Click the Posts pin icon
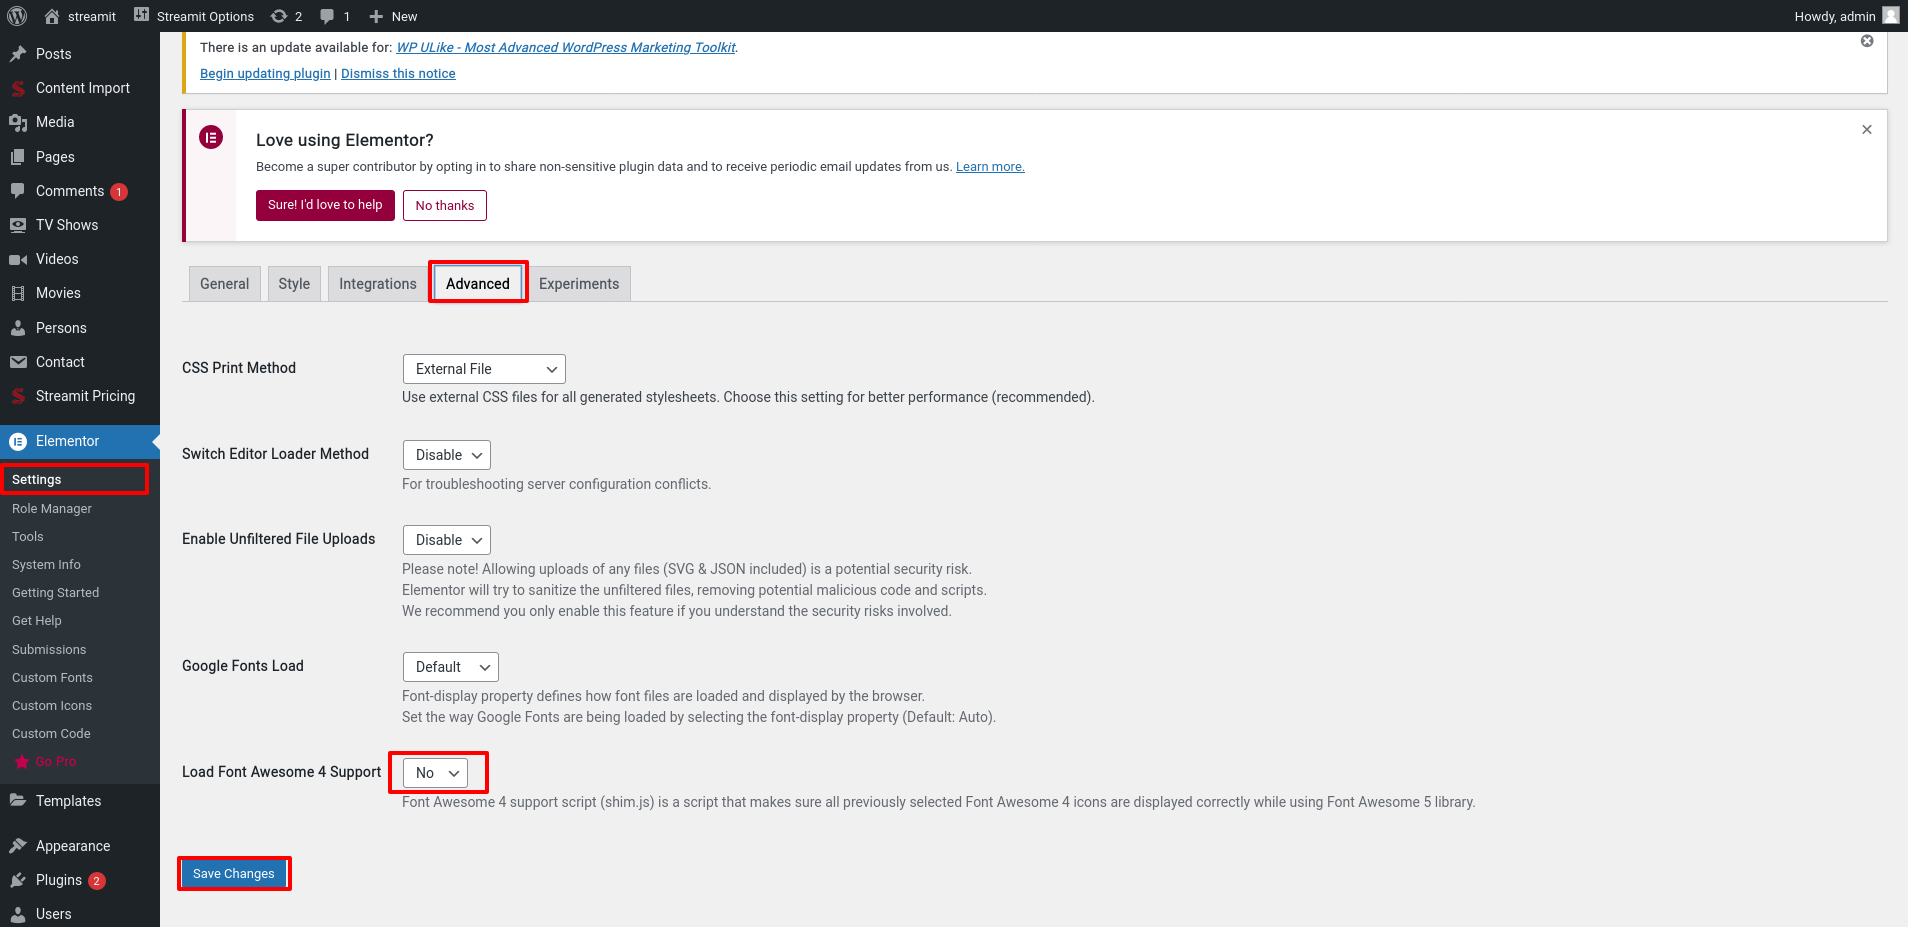This screenshot has width=1908, height=927. (18, 54)
